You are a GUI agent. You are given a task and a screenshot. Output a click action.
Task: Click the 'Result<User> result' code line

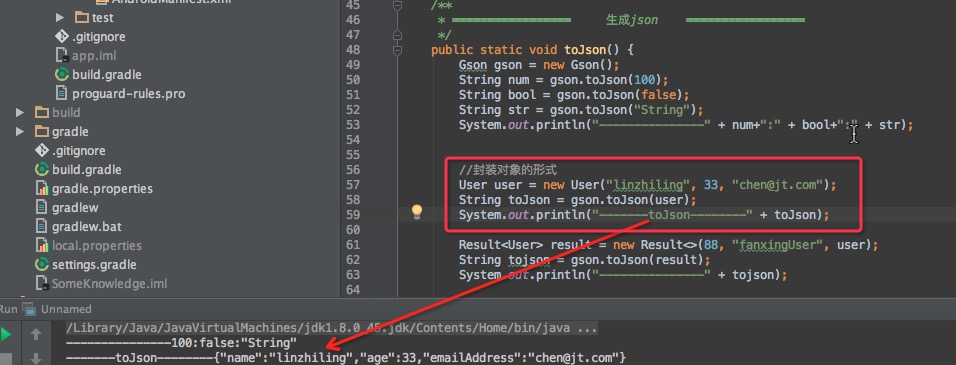click(668, 245)
